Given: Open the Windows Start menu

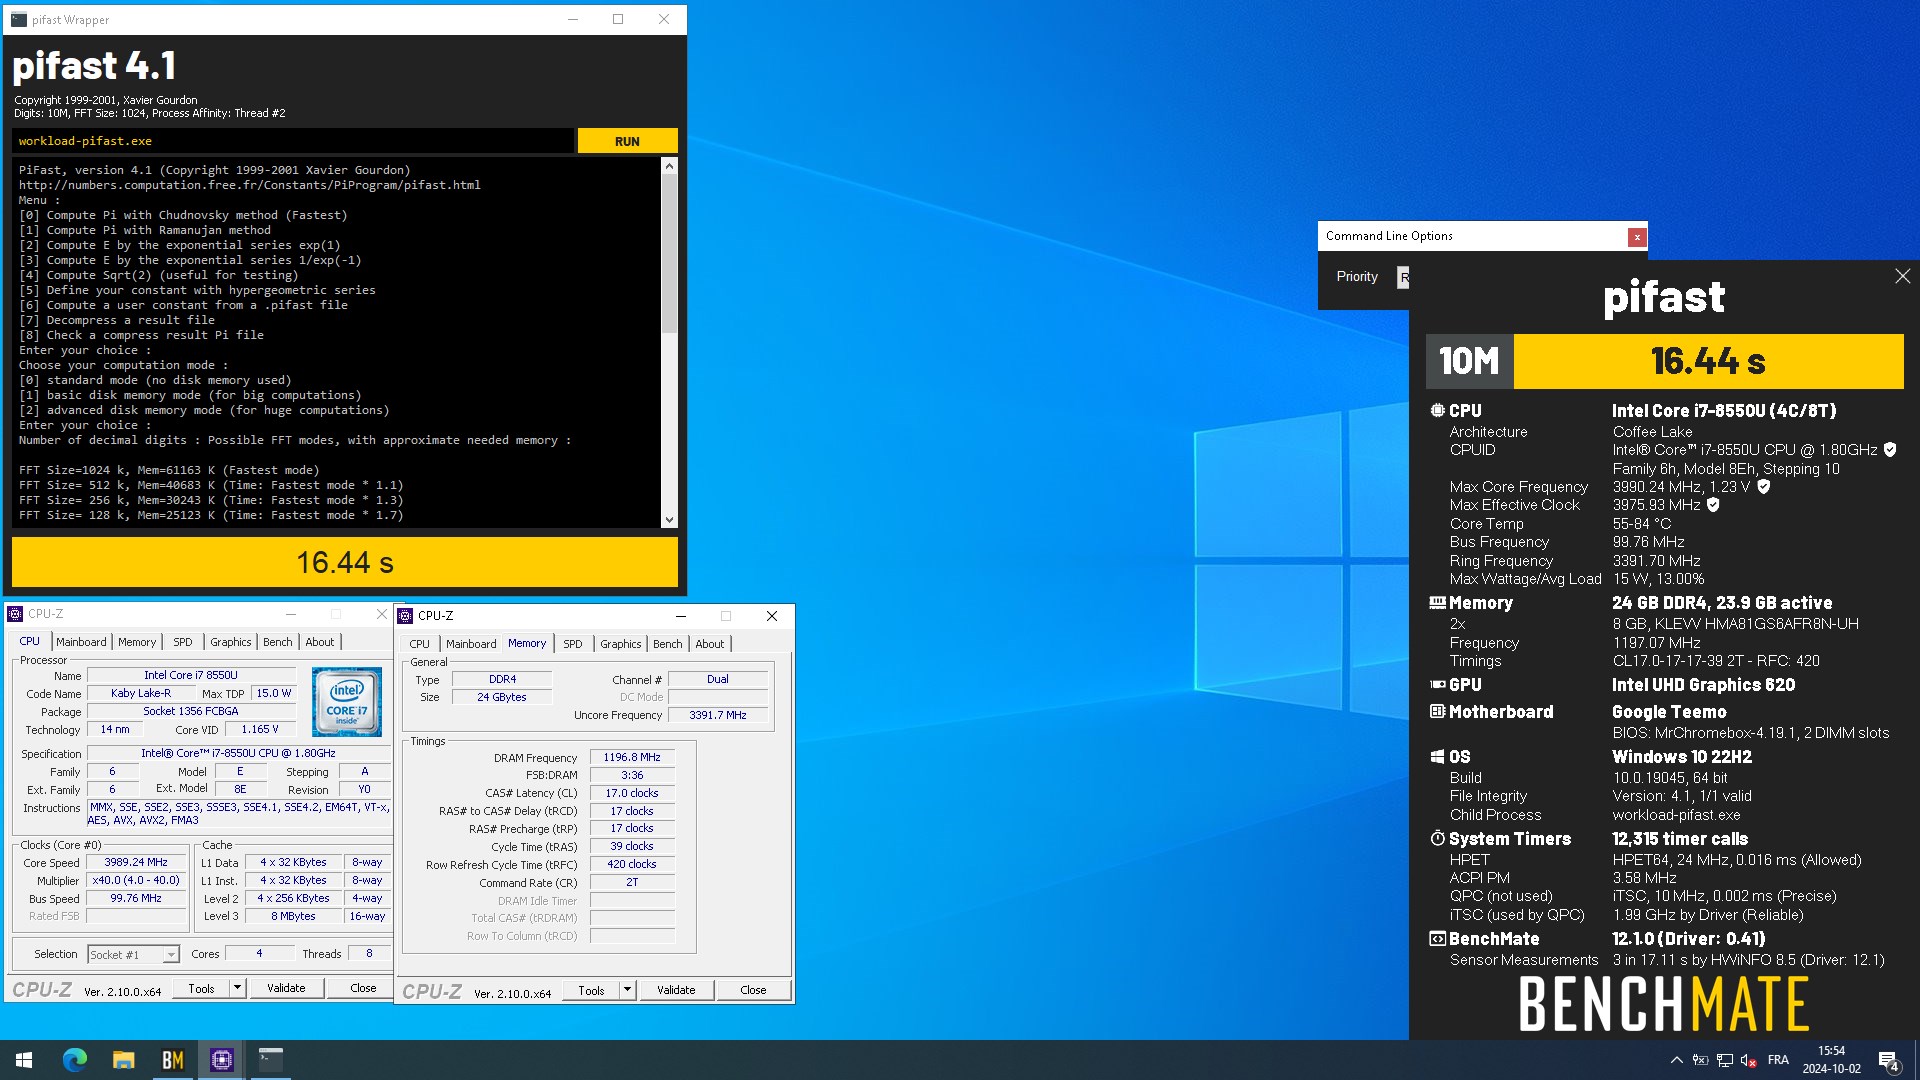Looking at the screenshot, I should (24, 1060).
